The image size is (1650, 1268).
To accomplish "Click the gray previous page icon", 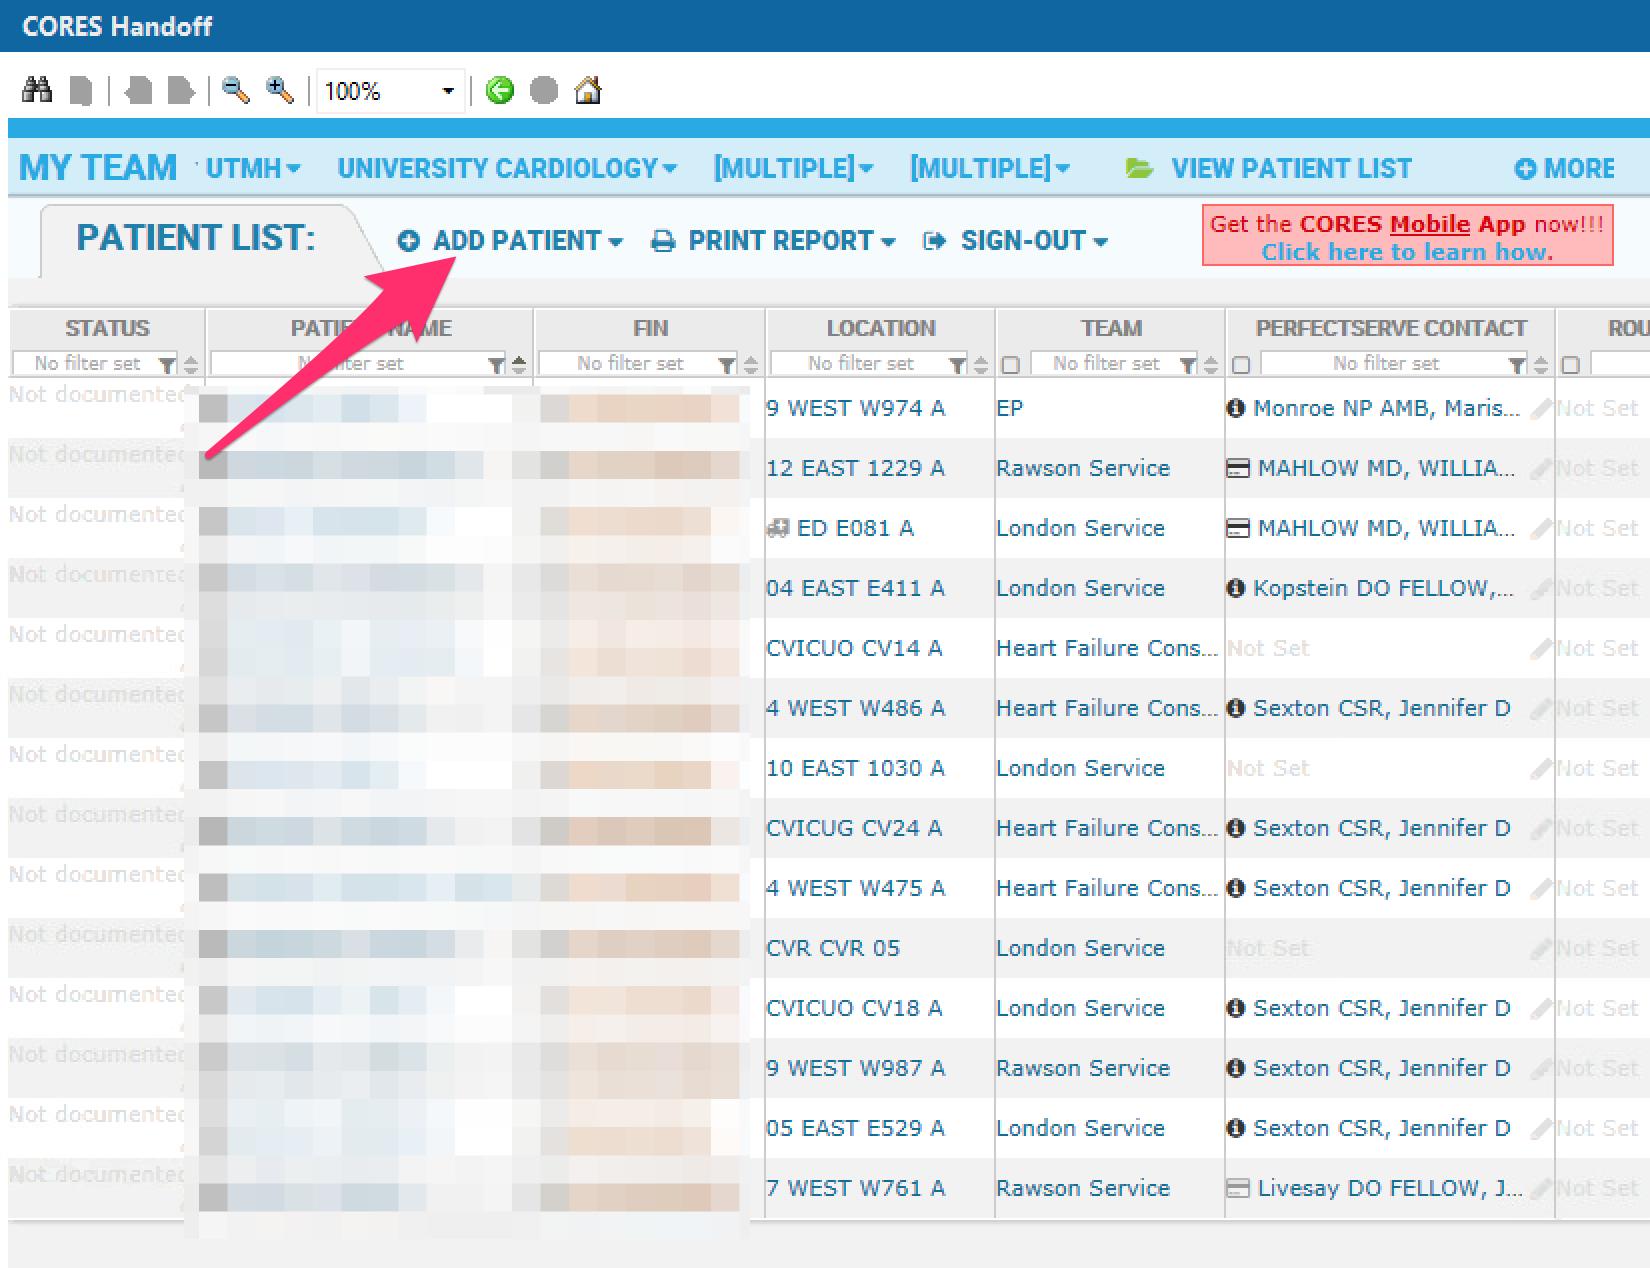I will [138, 91].
